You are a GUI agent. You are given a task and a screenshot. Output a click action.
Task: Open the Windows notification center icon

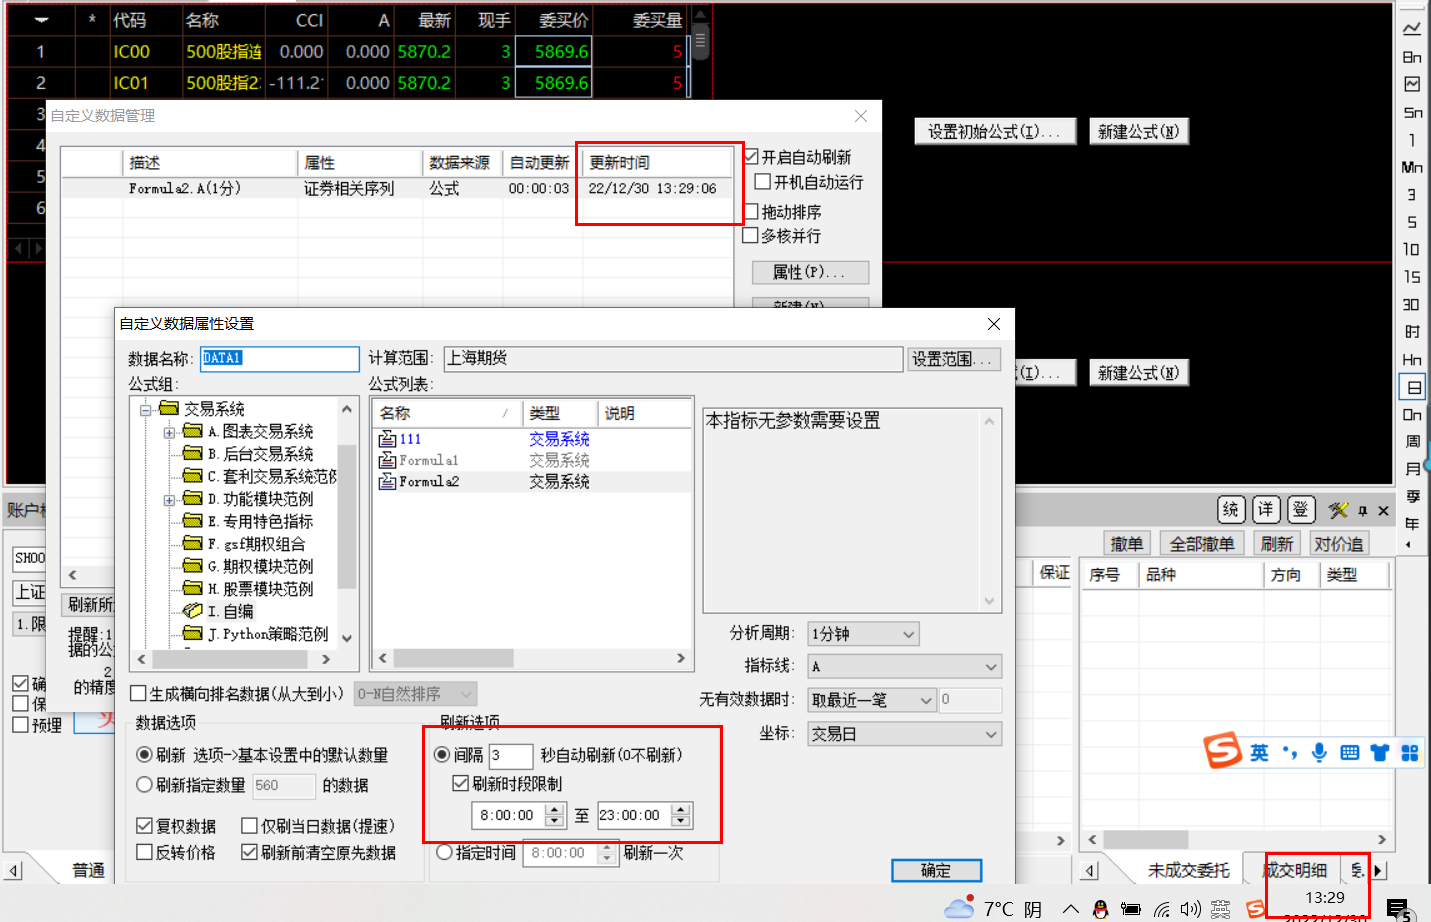point(1398,908)
